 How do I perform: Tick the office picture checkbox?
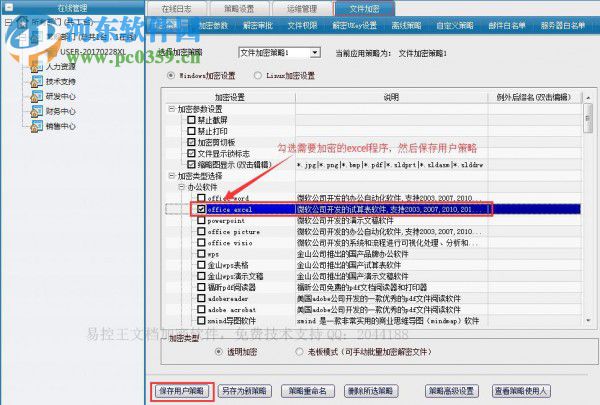tap(201, 231)
